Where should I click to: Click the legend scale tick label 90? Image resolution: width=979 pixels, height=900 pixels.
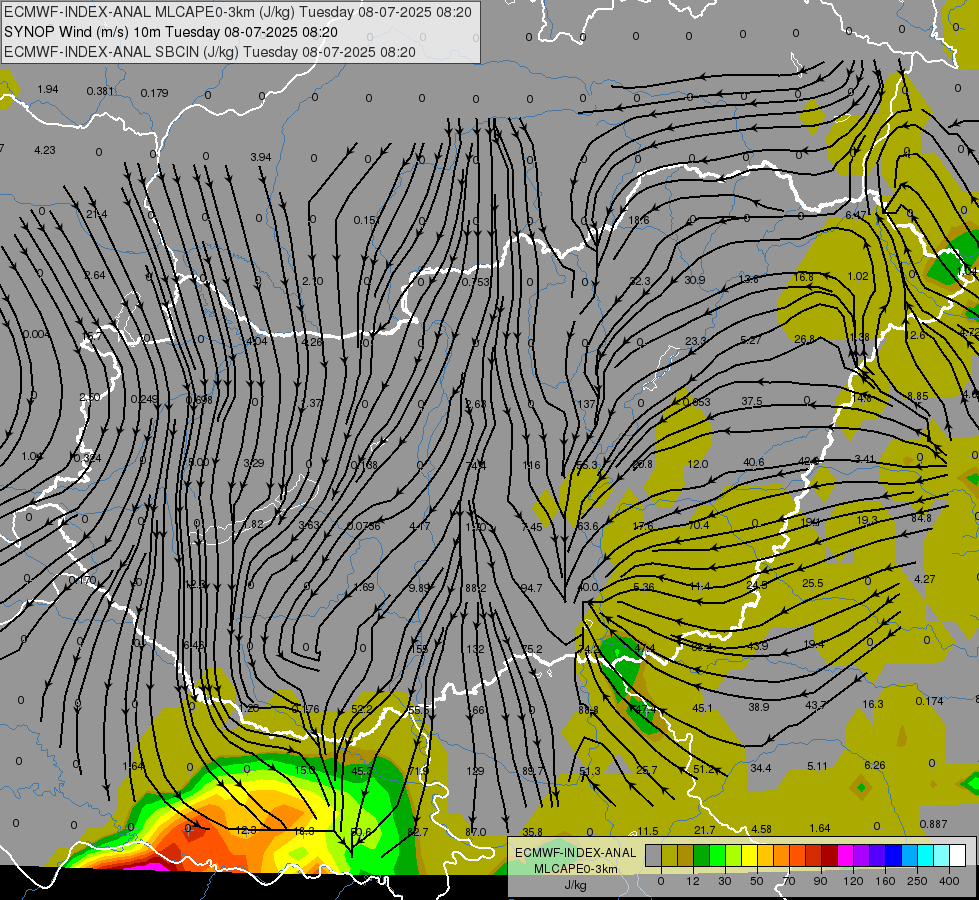(820, 881)
